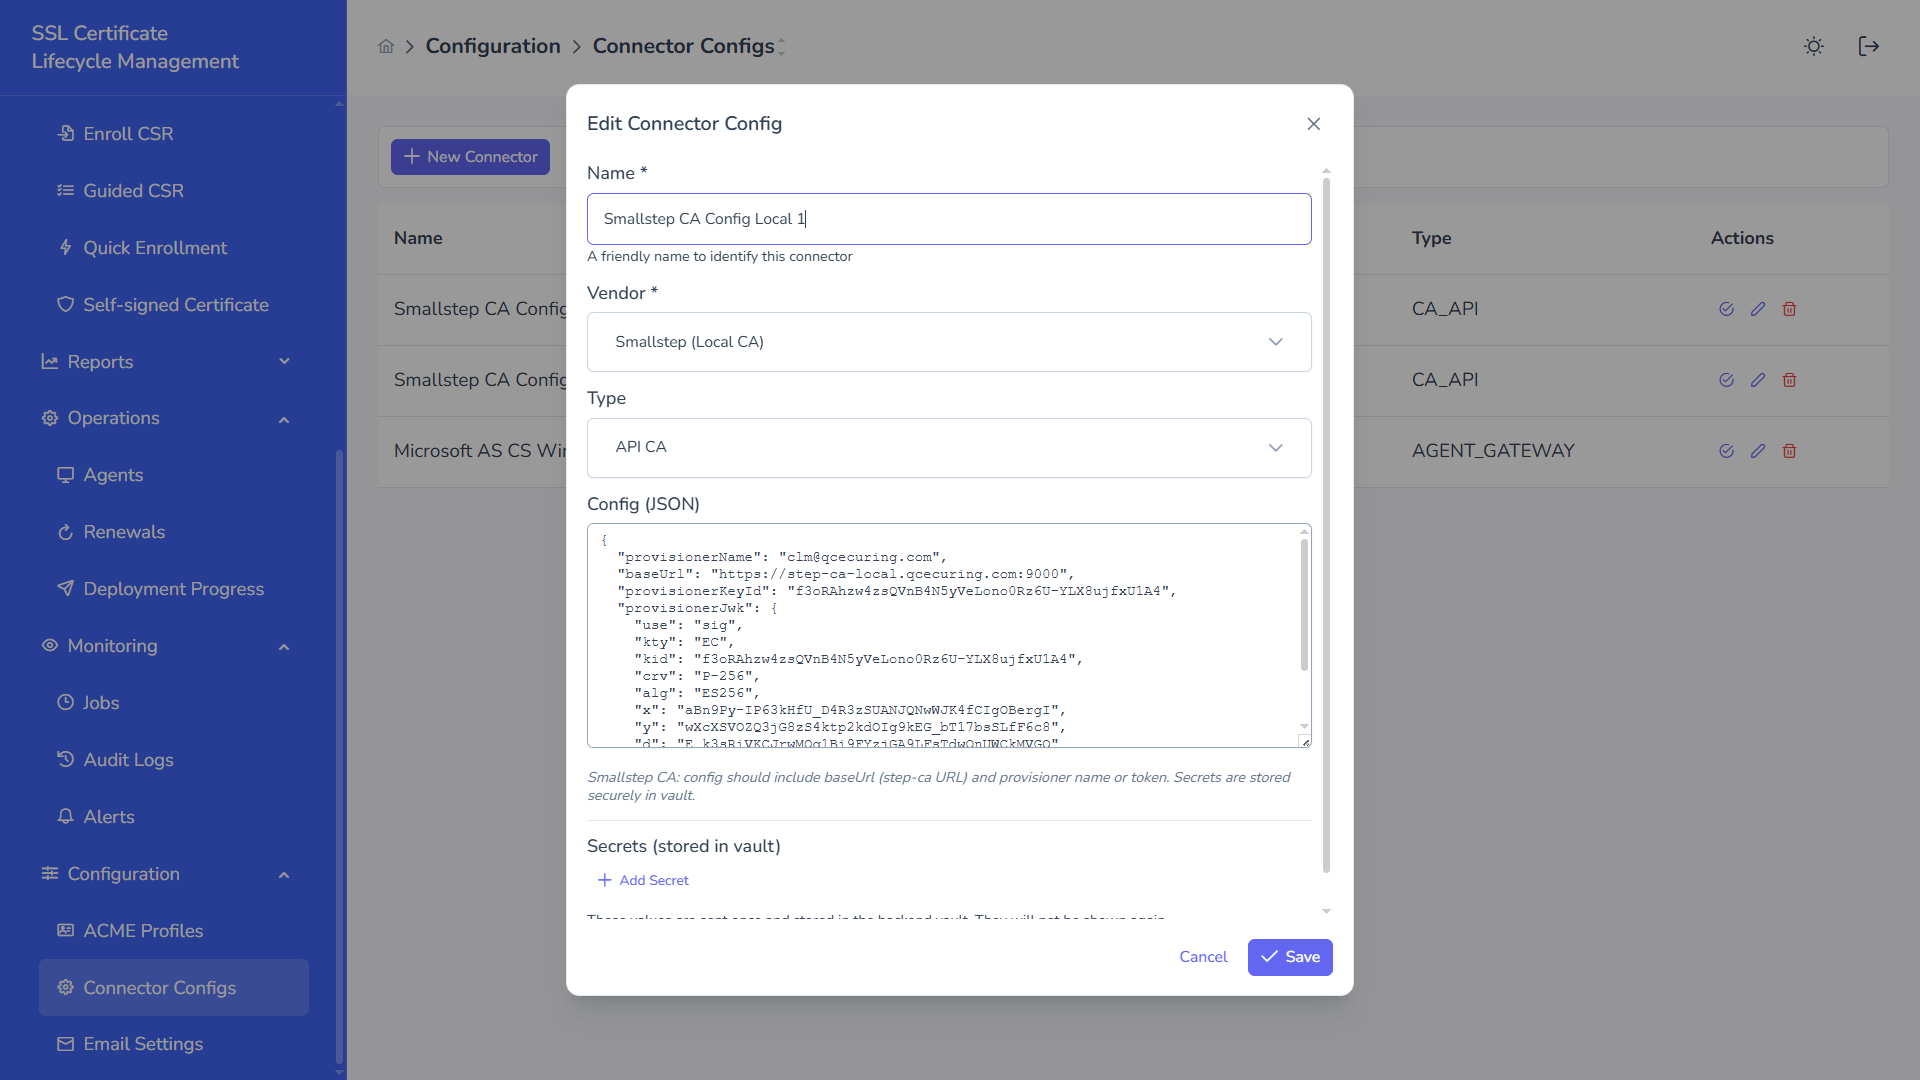Click the logout icon in header
1920x1080 pixels.
pyautogui.click(x=1868, y=46)
